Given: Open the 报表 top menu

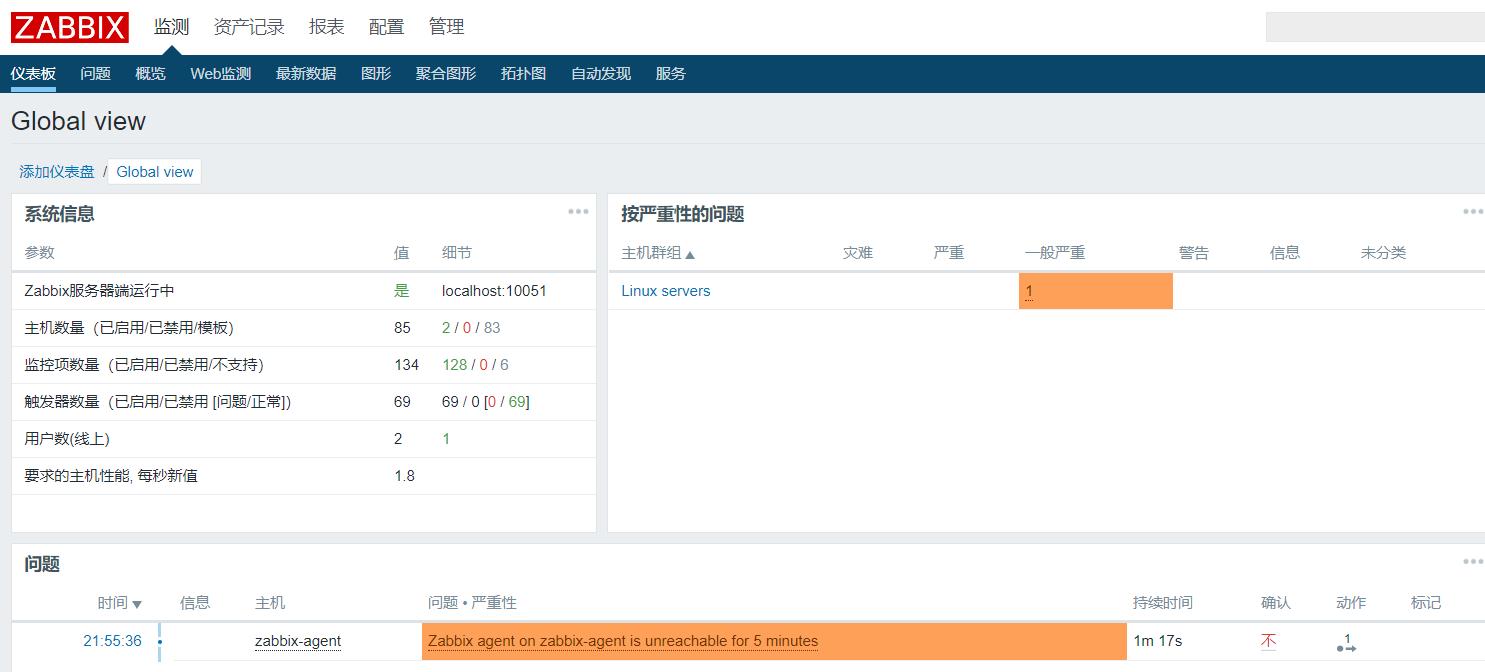Looking at the screenshot, I should point(327,27).
